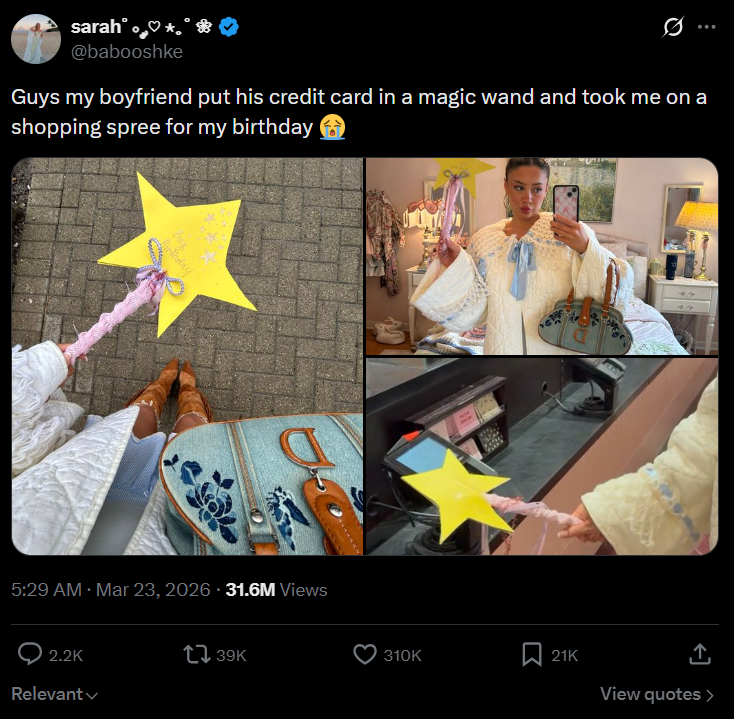Open the share upload icon

700,654
